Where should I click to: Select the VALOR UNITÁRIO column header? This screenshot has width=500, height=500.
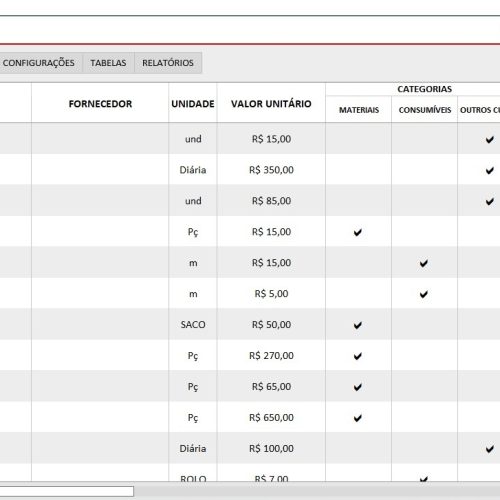271,104
